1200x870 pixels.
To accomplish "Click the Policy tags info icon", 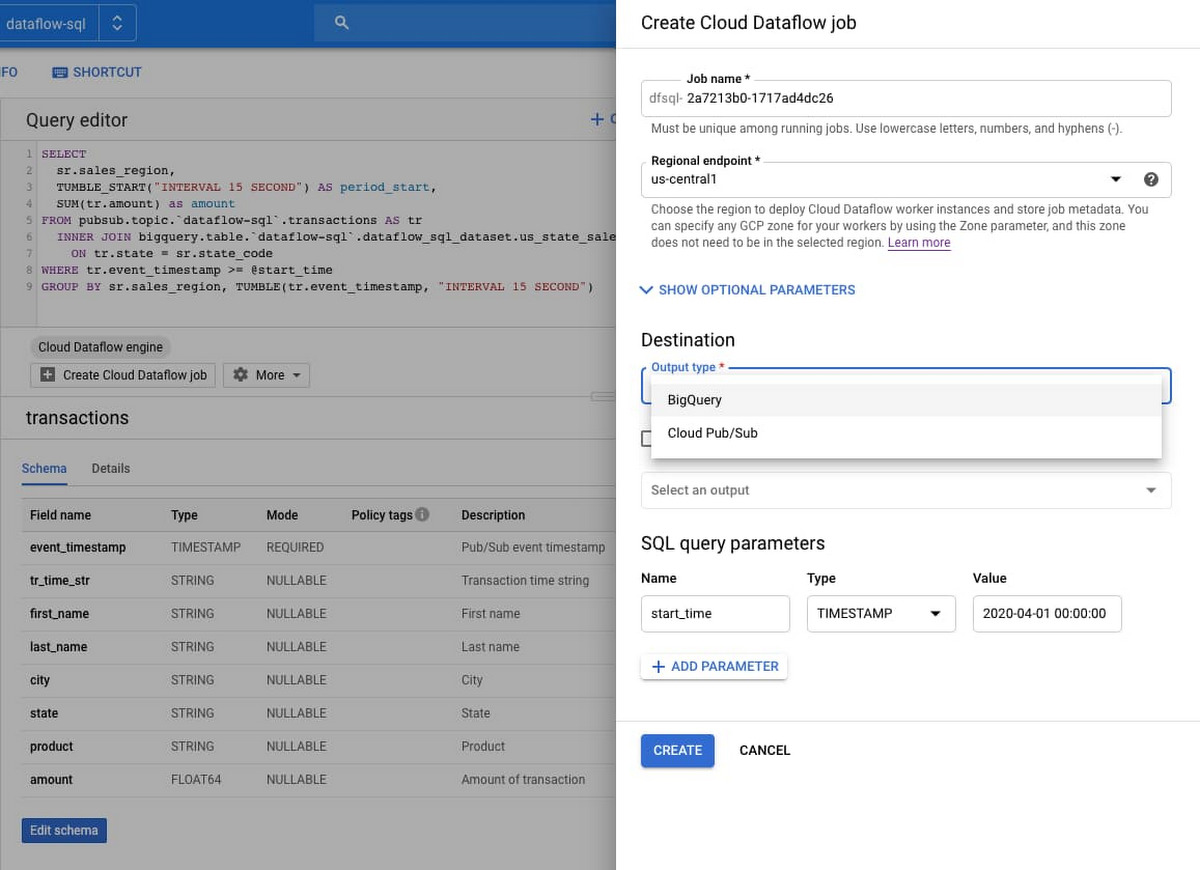I will click(422, 515).
